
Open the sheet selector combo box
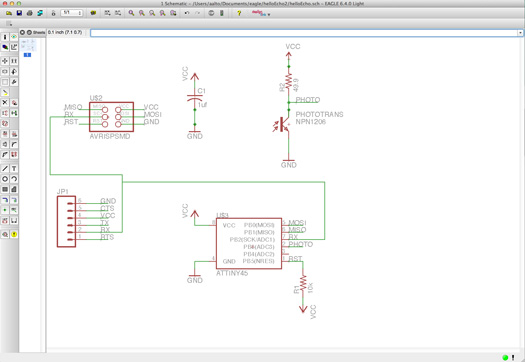pos(71,13)
